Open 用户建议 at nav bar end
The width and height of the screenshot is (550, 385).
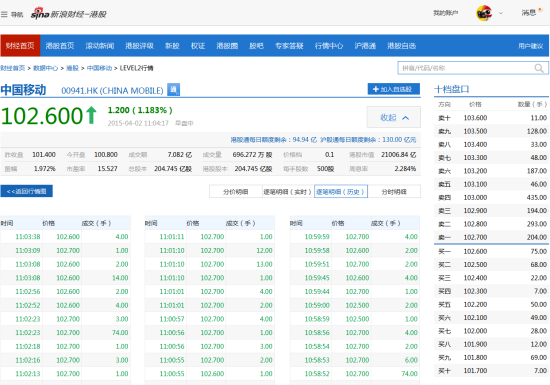click(530, 46)
